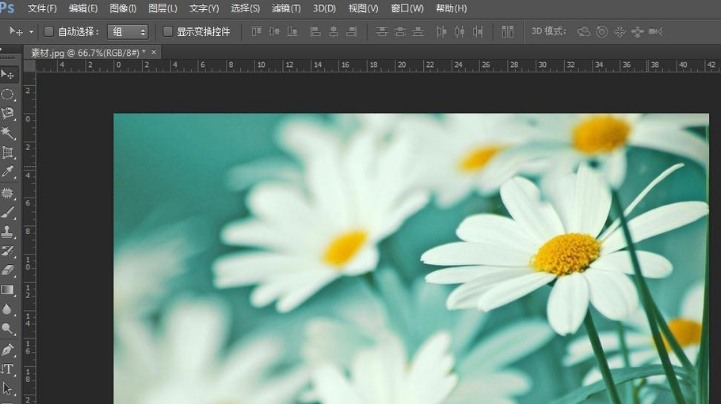
Task: Enable the 显示变换控件 checkbox
Action: pyautogui.click(x=168, y=32)
